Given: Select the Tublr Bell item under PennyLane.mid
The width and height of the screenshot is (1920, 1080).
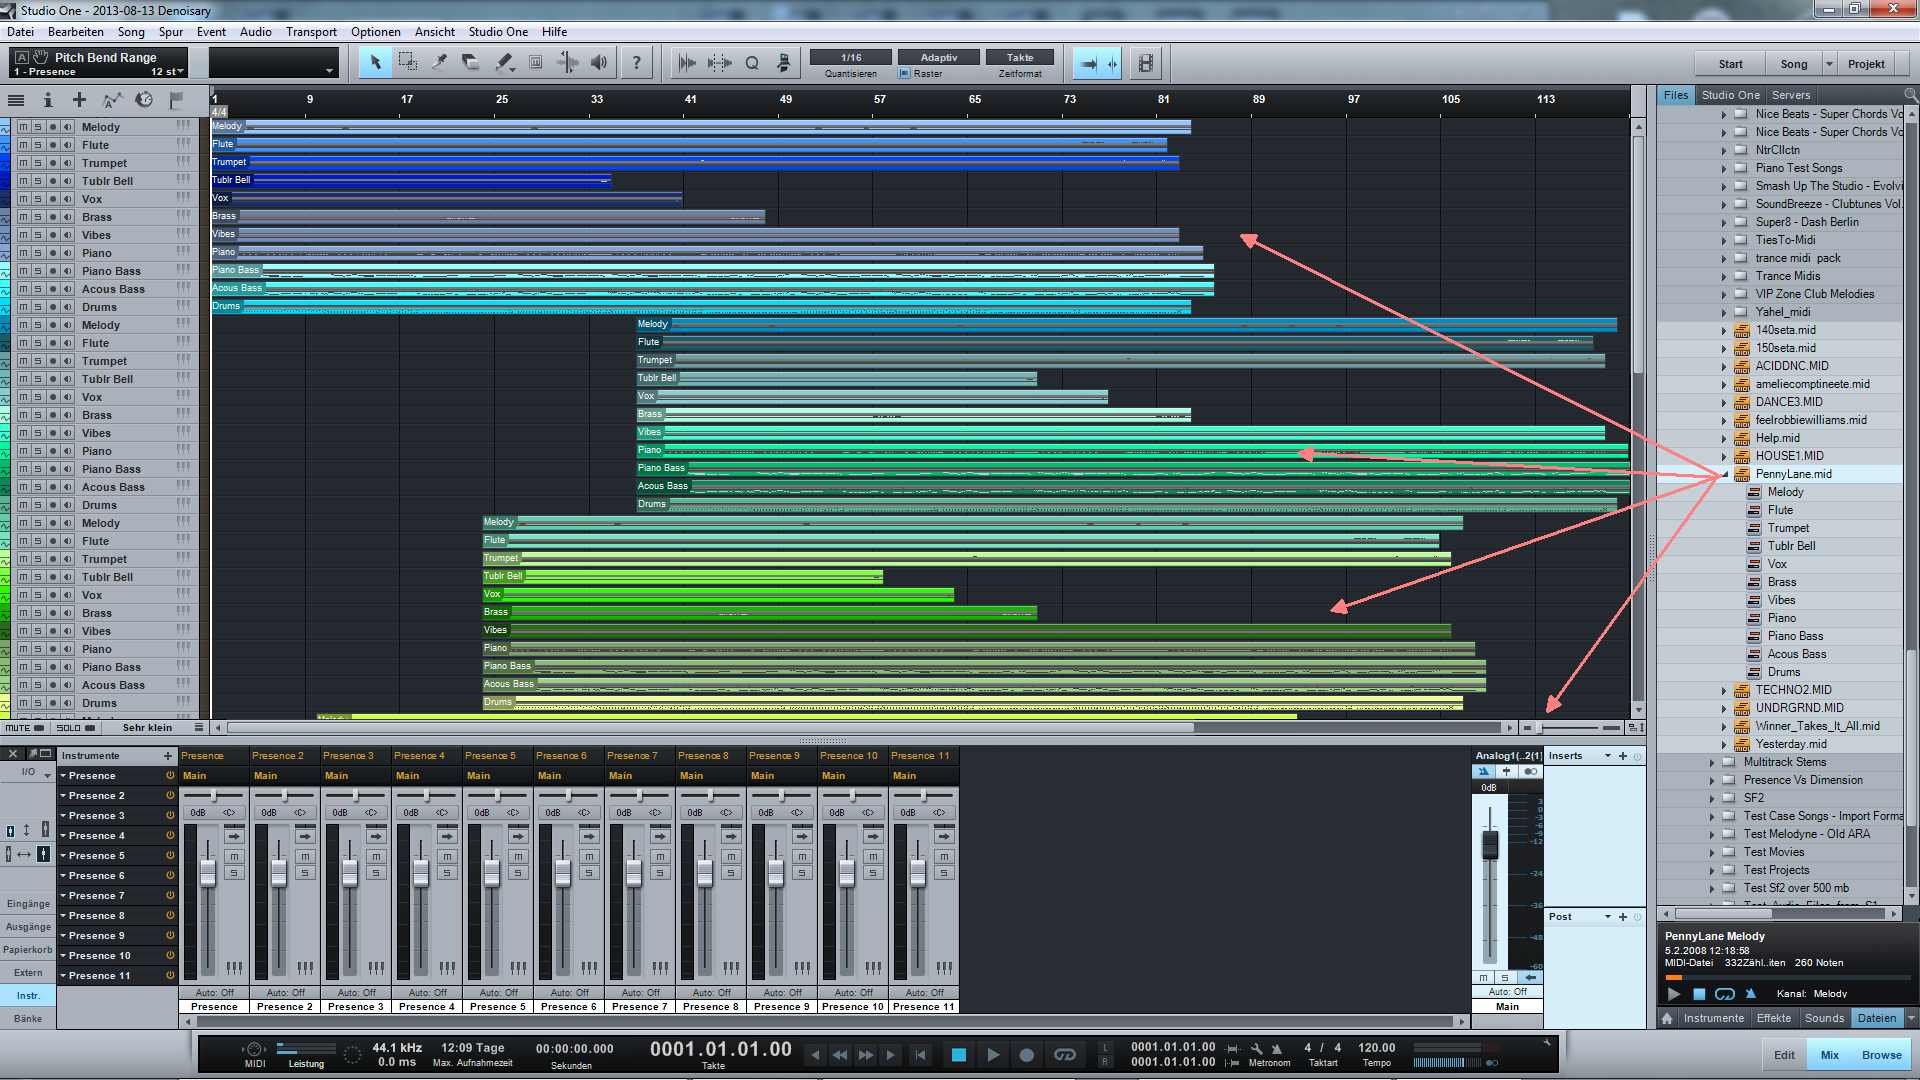Looking at the screenshot, I should click(x=1790, y=546).
